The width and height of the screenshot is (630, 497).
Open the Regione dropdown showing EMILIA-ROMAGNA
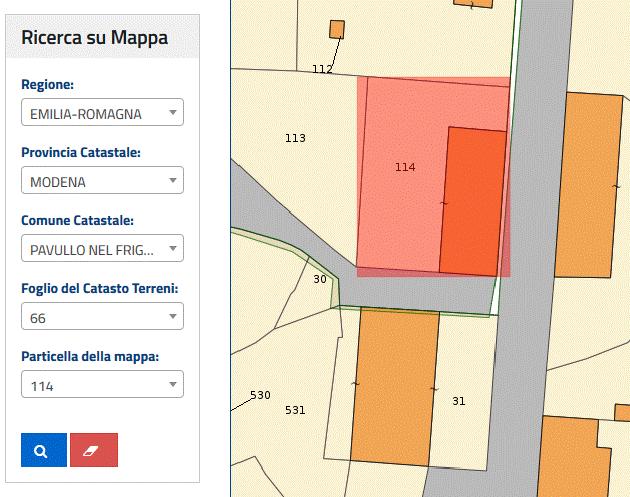point(101,113)
